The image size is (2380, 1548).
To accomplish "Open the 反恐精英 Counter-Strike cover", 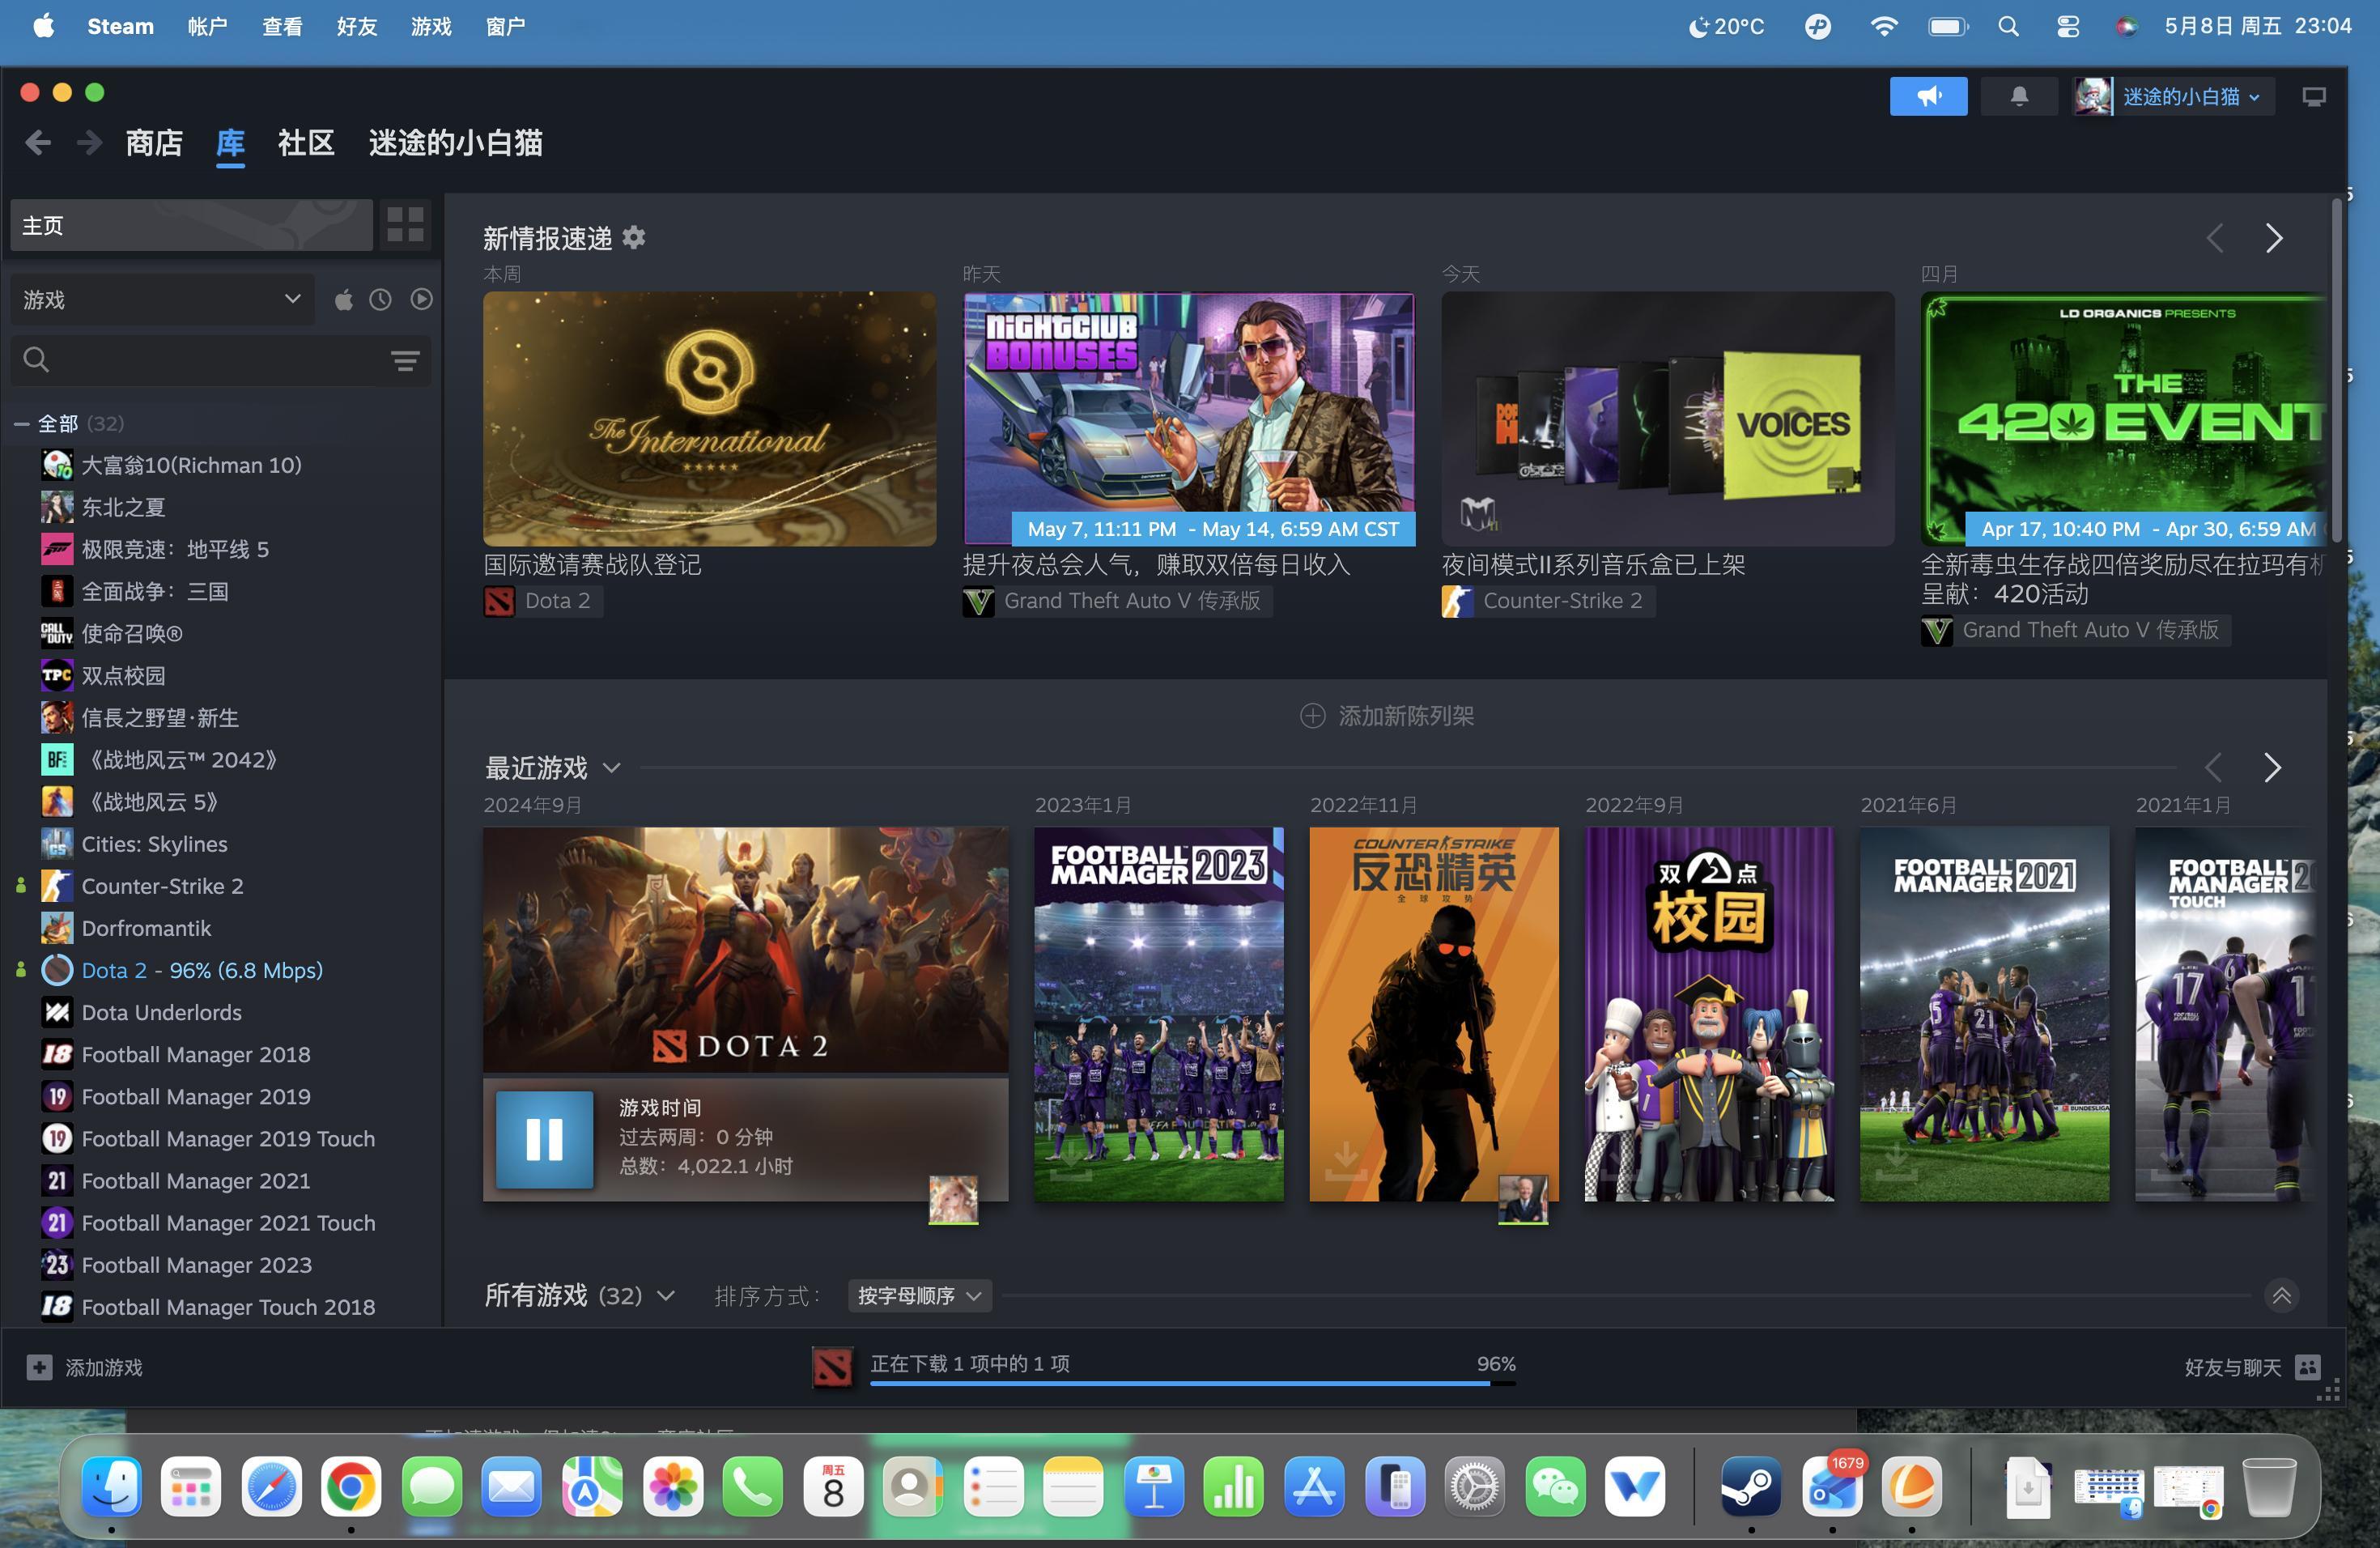I will tap(1434, 1014).
